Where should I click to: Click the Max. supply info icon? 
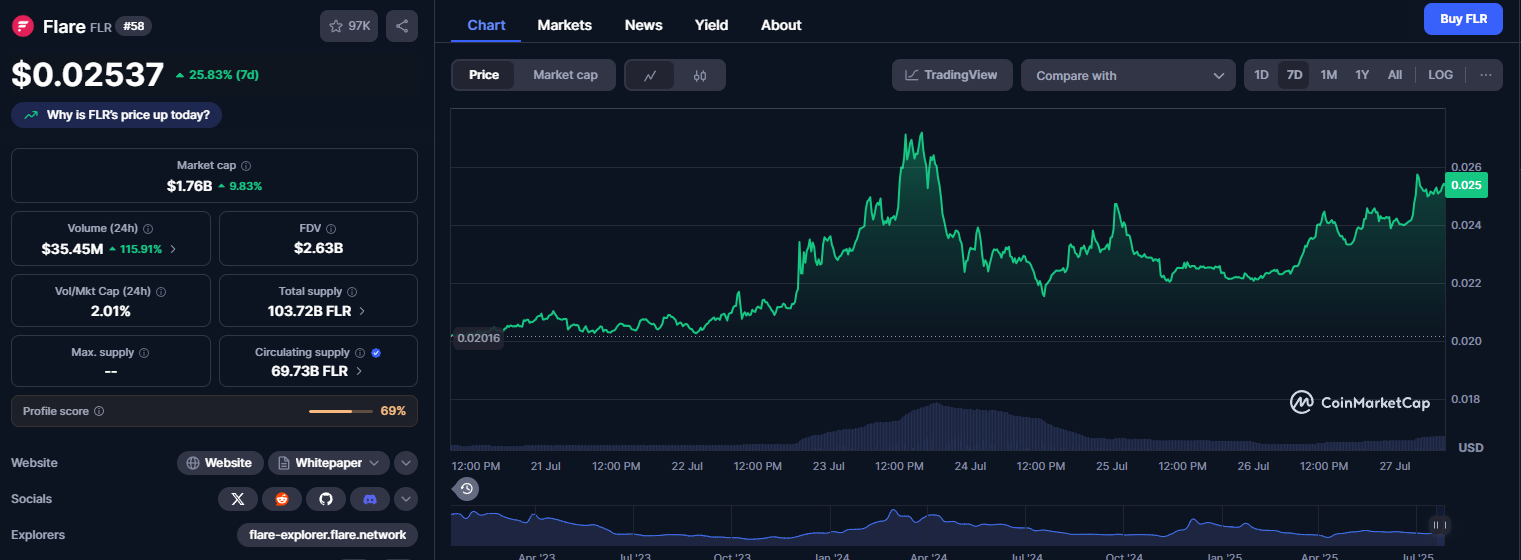[144, 353]
